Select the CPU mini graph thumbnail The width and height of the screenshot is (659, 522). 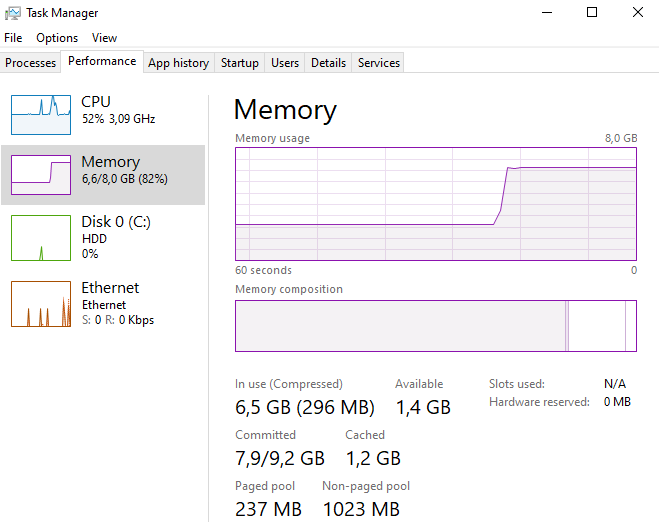pyautogui.click(x=41, y=114)
